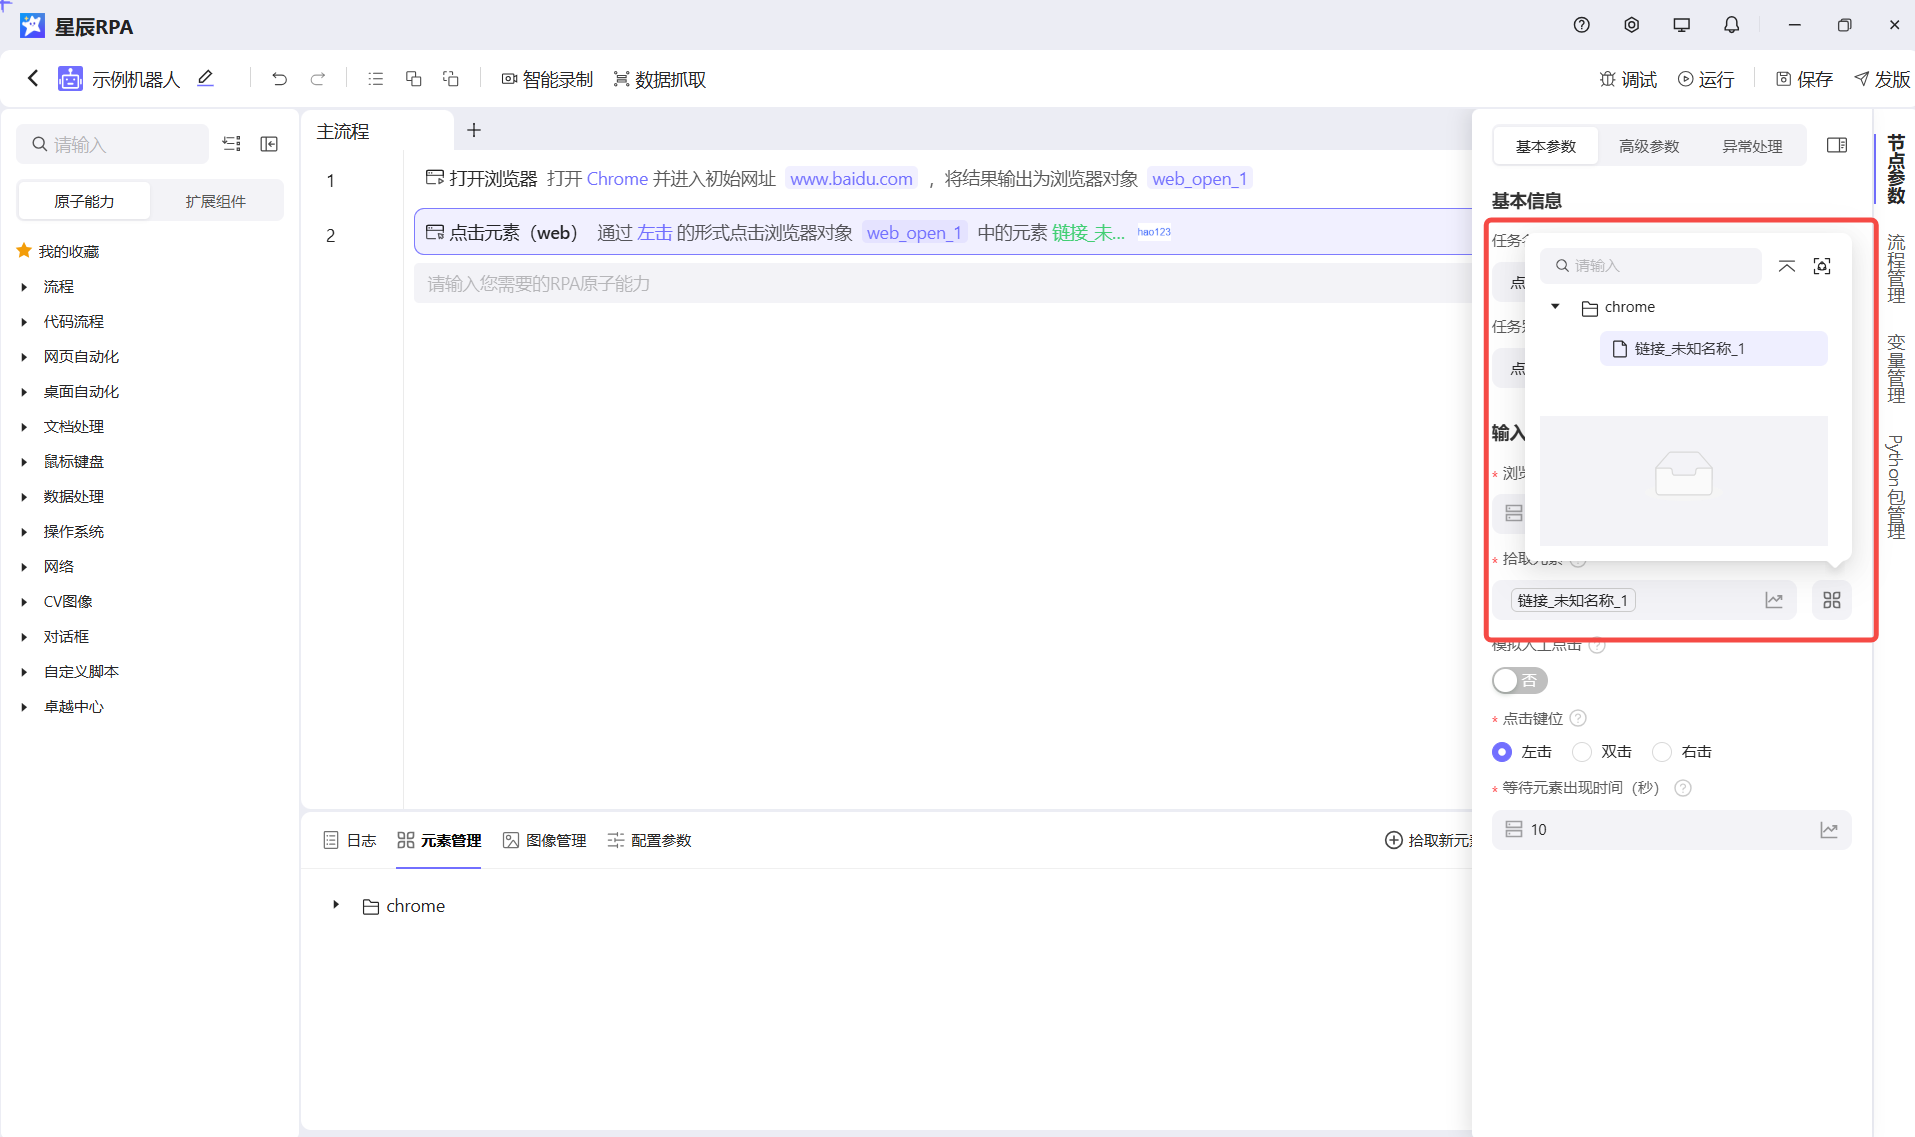Open the 日志 tab
Image resolution: width=1915 pixels, height=1137 pixels.
click(350, 840)
